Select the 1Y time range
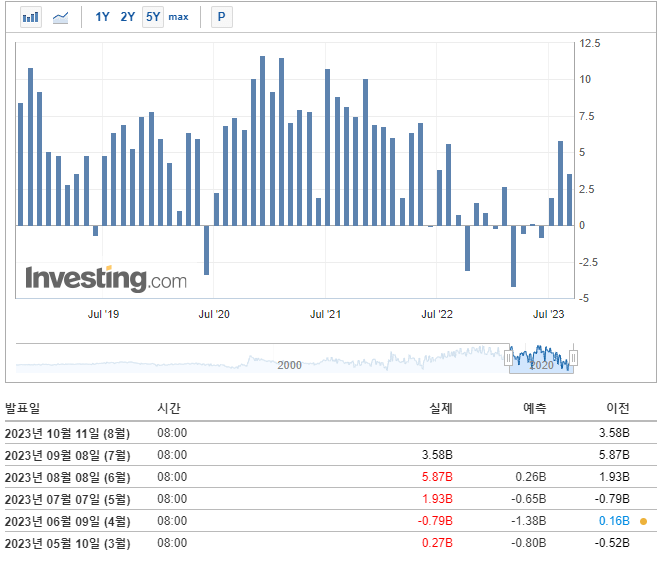664x564 pixels. point(102,17)
